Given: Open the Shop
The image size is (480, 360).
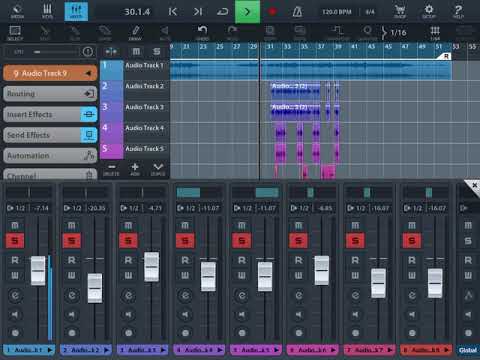Looking at the screenshot, I should (400, 11).
